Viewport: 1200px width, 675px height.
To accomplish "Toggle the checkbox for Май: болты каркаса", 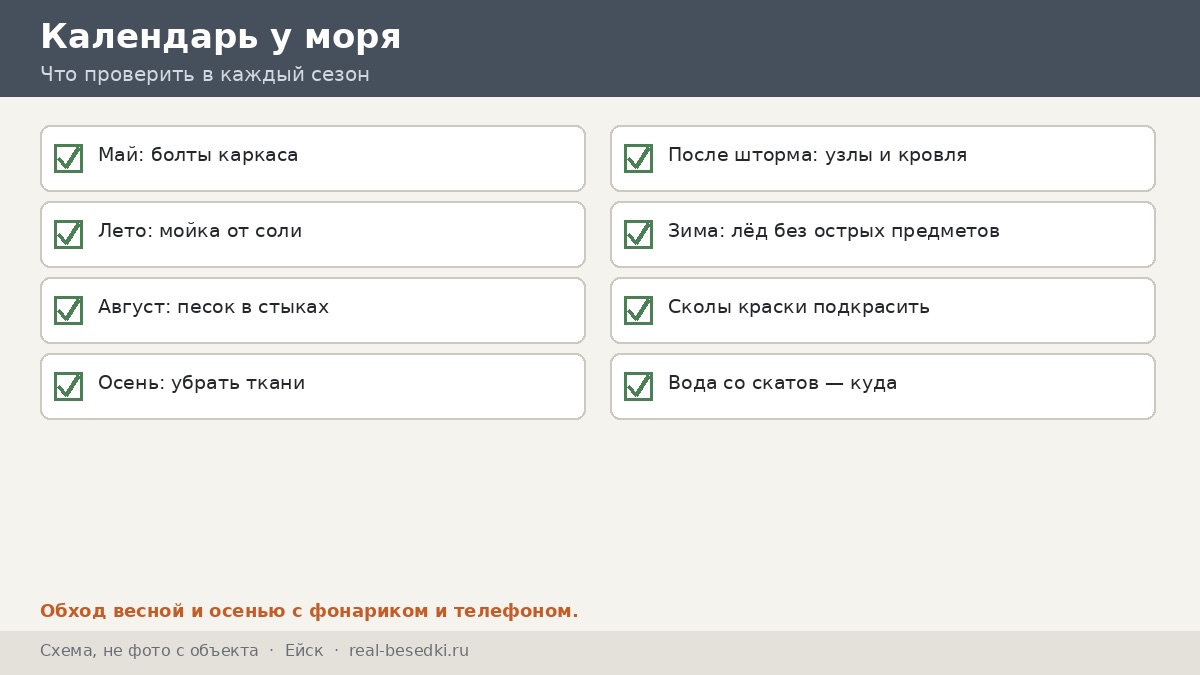I will click(68, 158).
